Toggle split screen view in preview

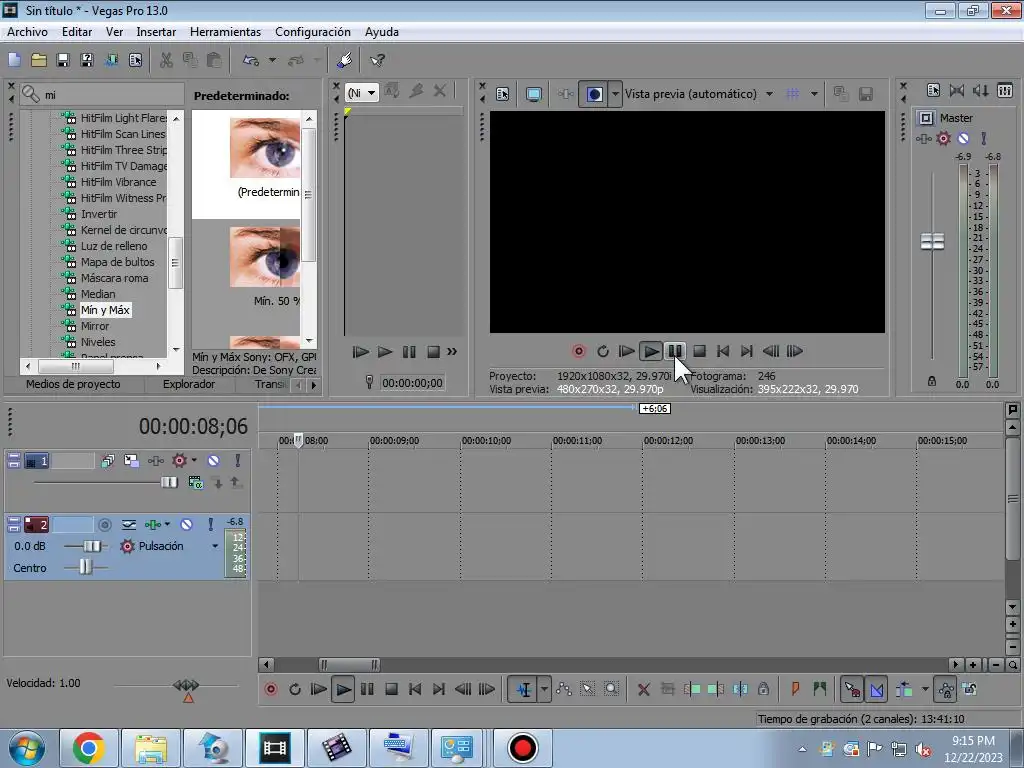tap(594, 94)
